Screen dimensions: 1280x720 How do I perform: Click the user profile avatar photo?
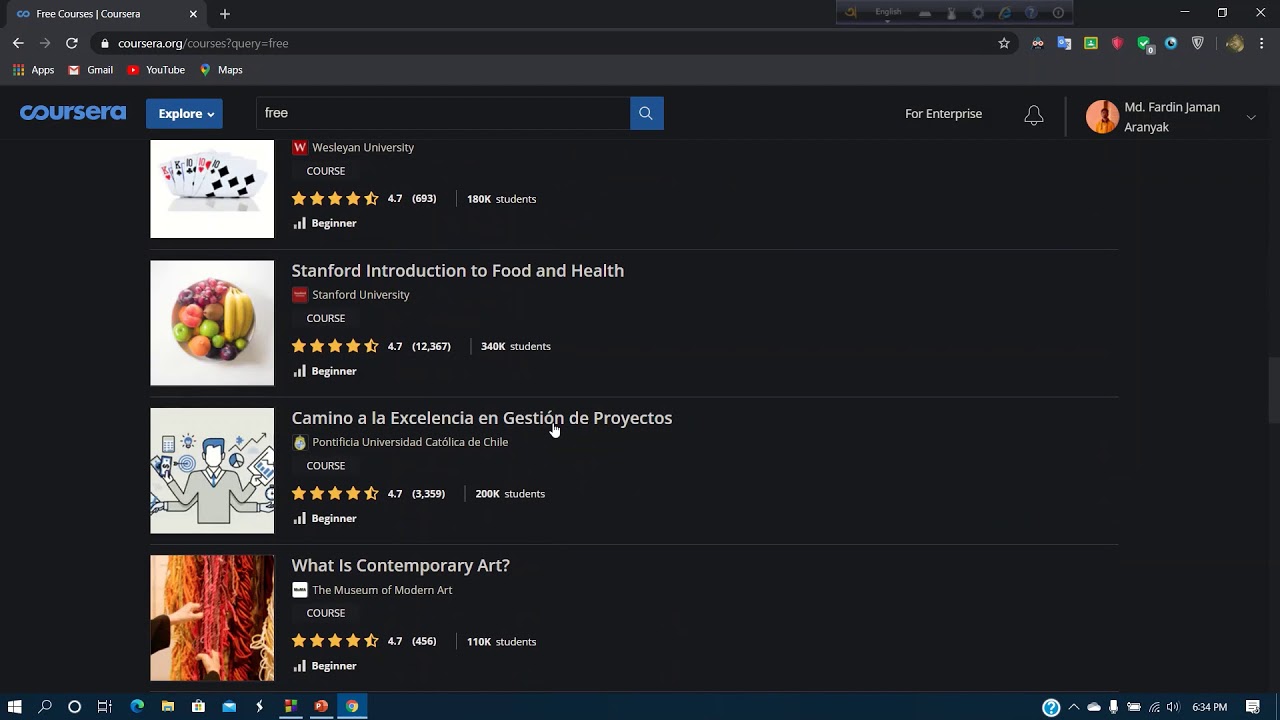(x=1102, y=117)
